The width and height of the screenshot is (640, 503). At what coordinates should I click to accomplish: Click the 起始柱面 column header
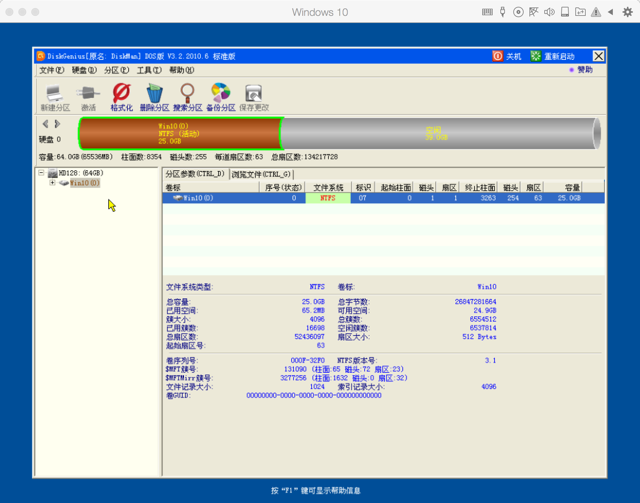395,187
